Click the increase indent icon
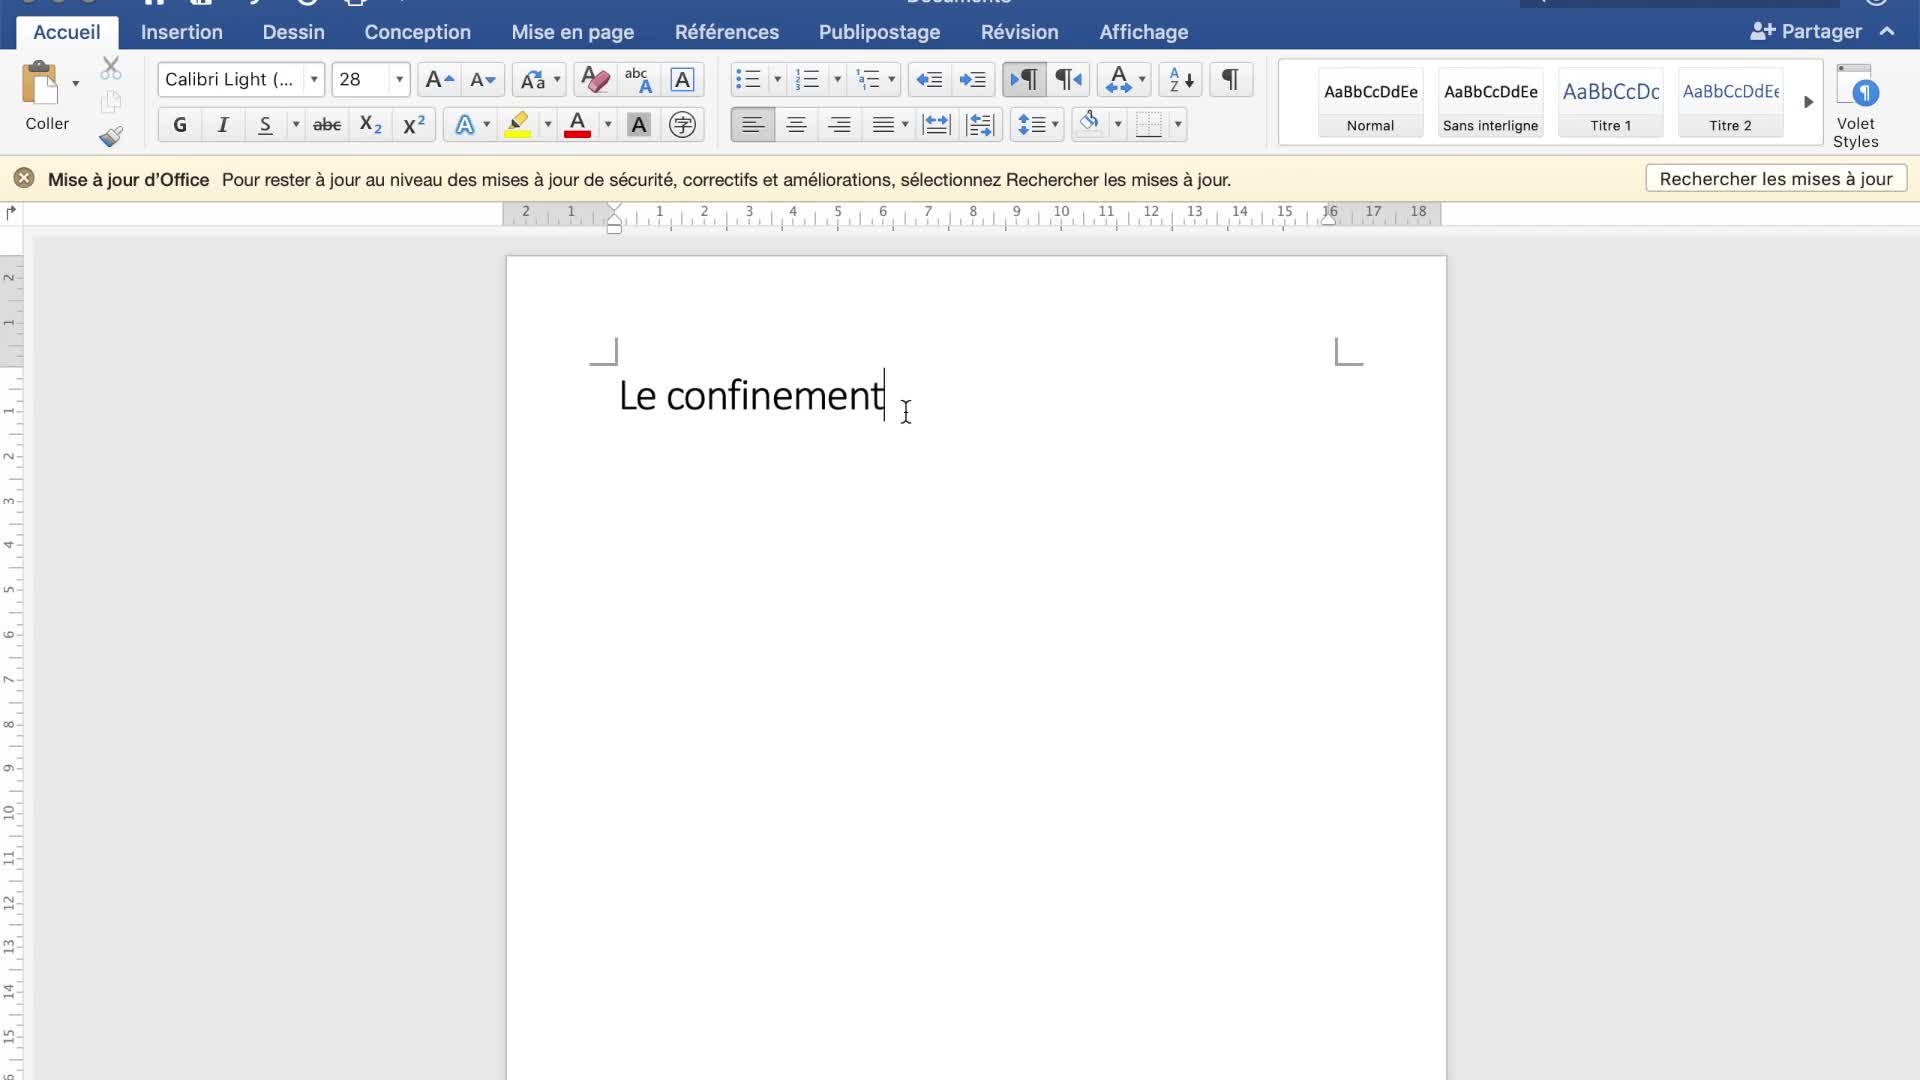1920x1080 pixels. pos(972,80)
